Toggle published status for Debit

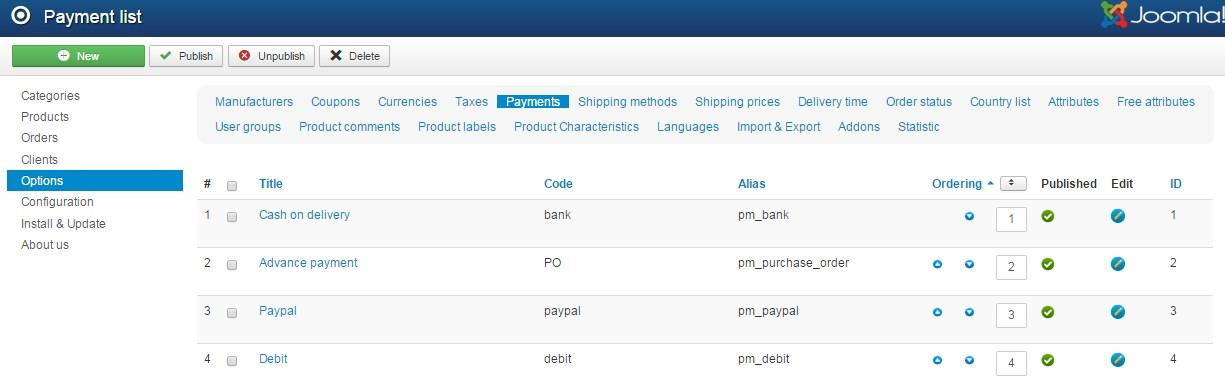[x=1048, y=360]
